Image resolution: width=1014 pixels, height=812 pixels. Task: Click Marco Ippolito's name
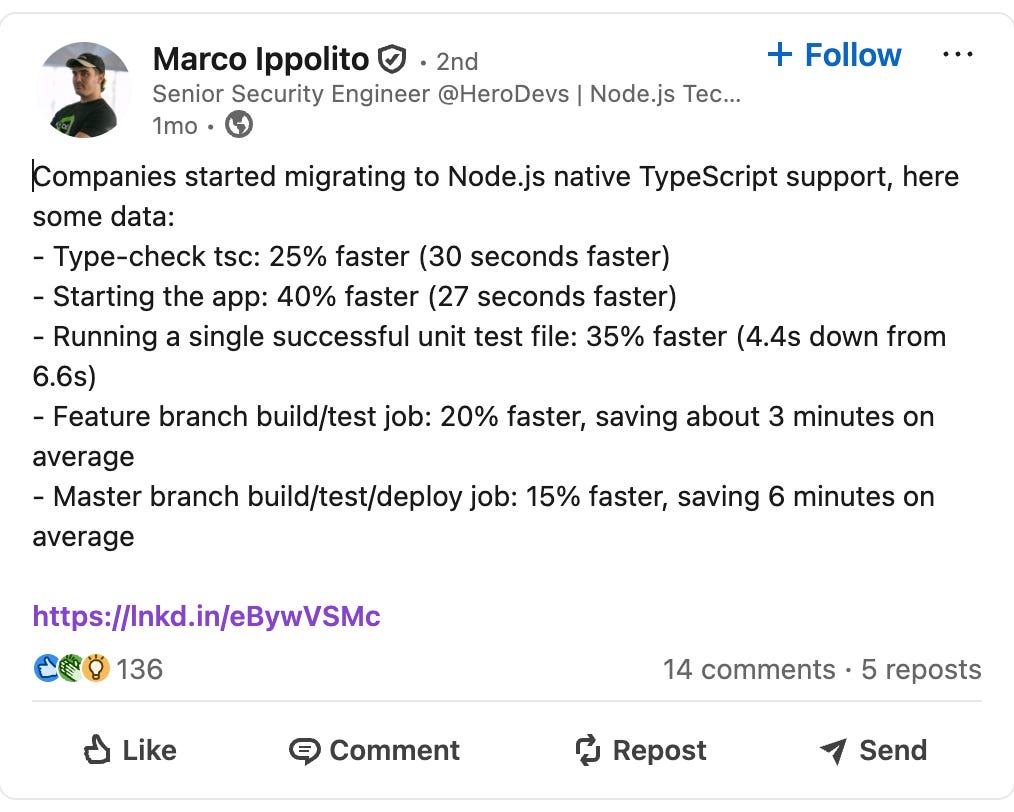coord(260,58)
